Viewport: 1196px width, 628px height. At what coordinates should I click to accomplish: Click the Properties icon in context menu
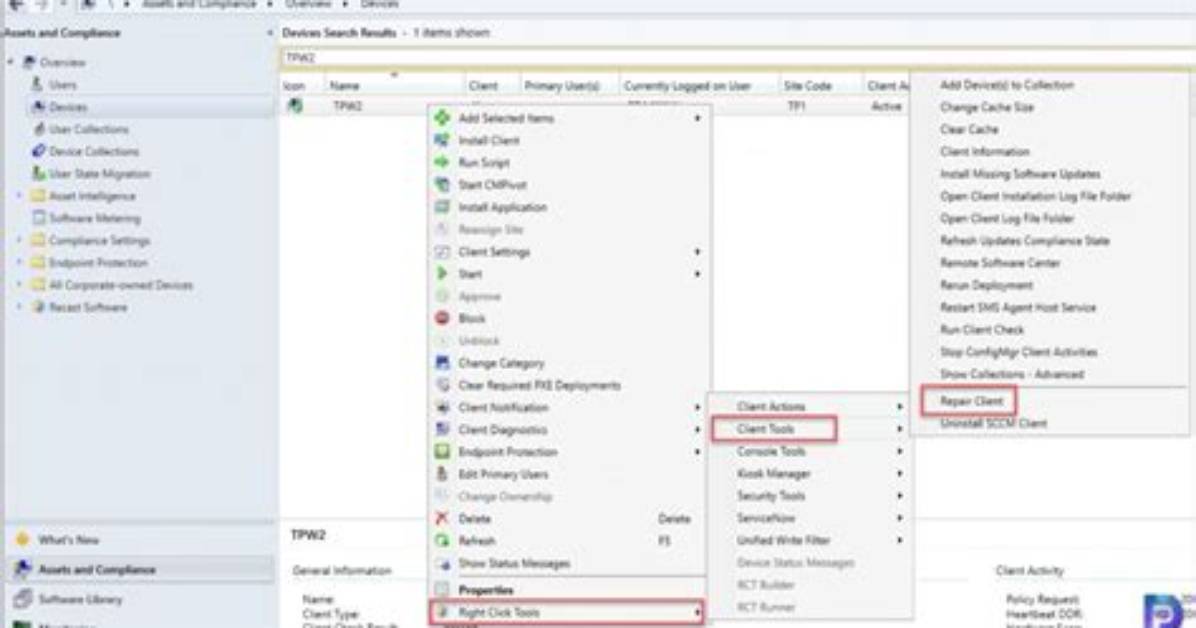coord(442,589)
